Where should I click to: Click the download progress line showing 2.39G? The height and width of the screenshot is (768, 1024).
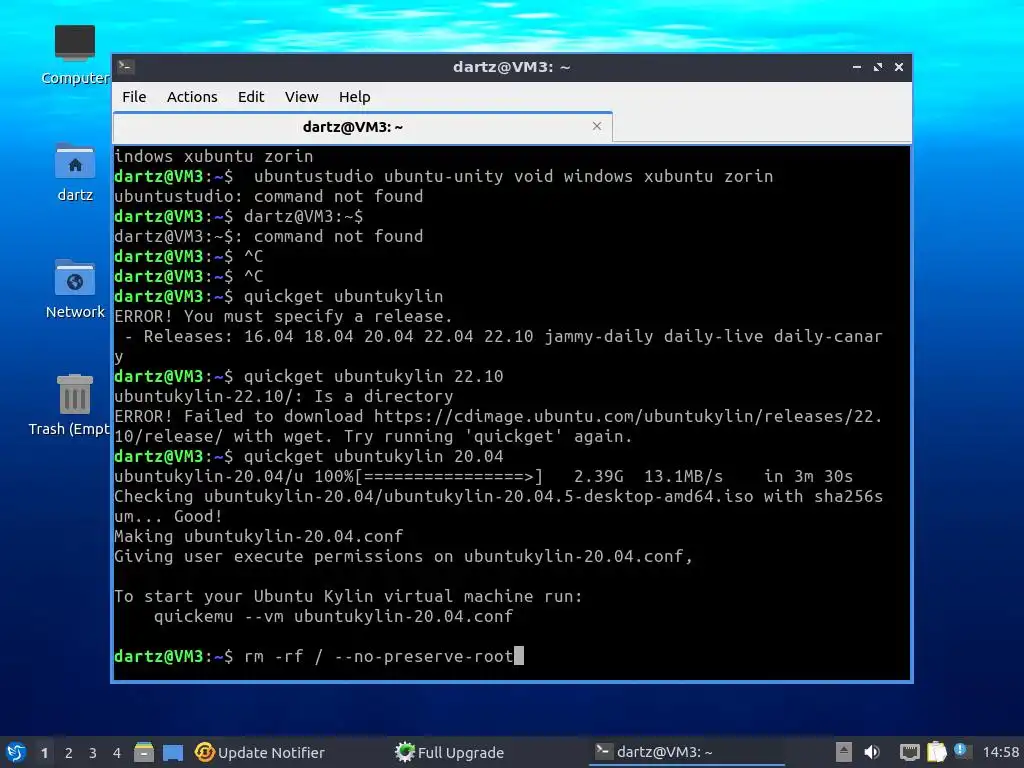click(483, 476)
